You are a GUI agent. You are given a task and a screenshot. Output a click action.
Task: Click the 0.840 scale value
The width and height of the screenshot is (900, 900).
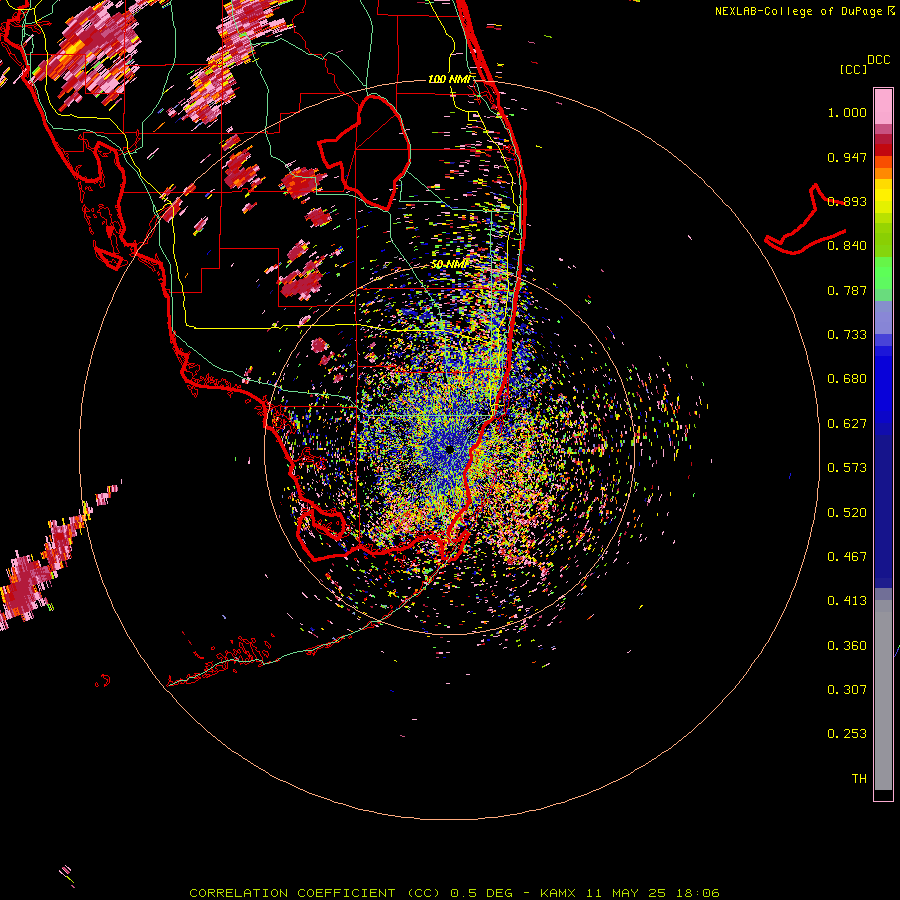pyautogui.click(x=847, y=246)
